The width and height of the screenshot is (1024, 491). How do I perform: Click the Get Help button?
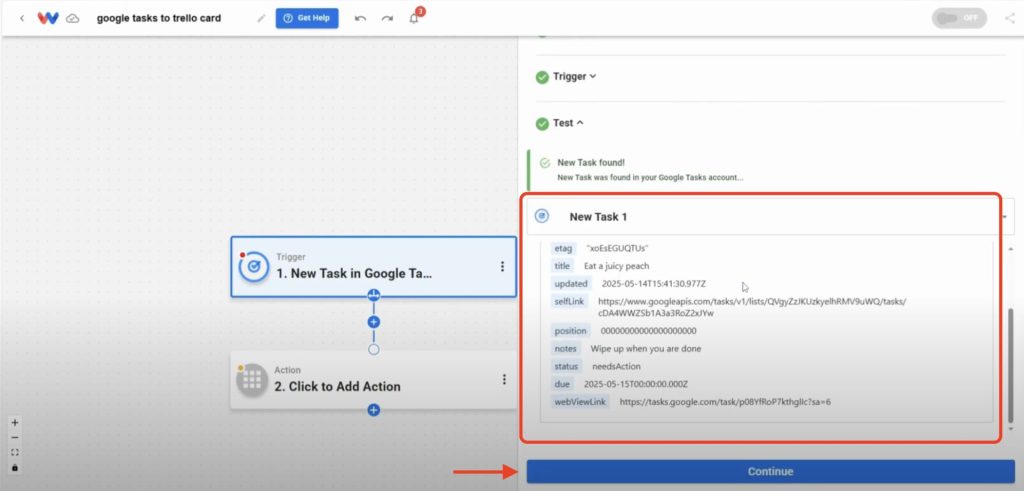pyautogui.click(x=307, y=18)
